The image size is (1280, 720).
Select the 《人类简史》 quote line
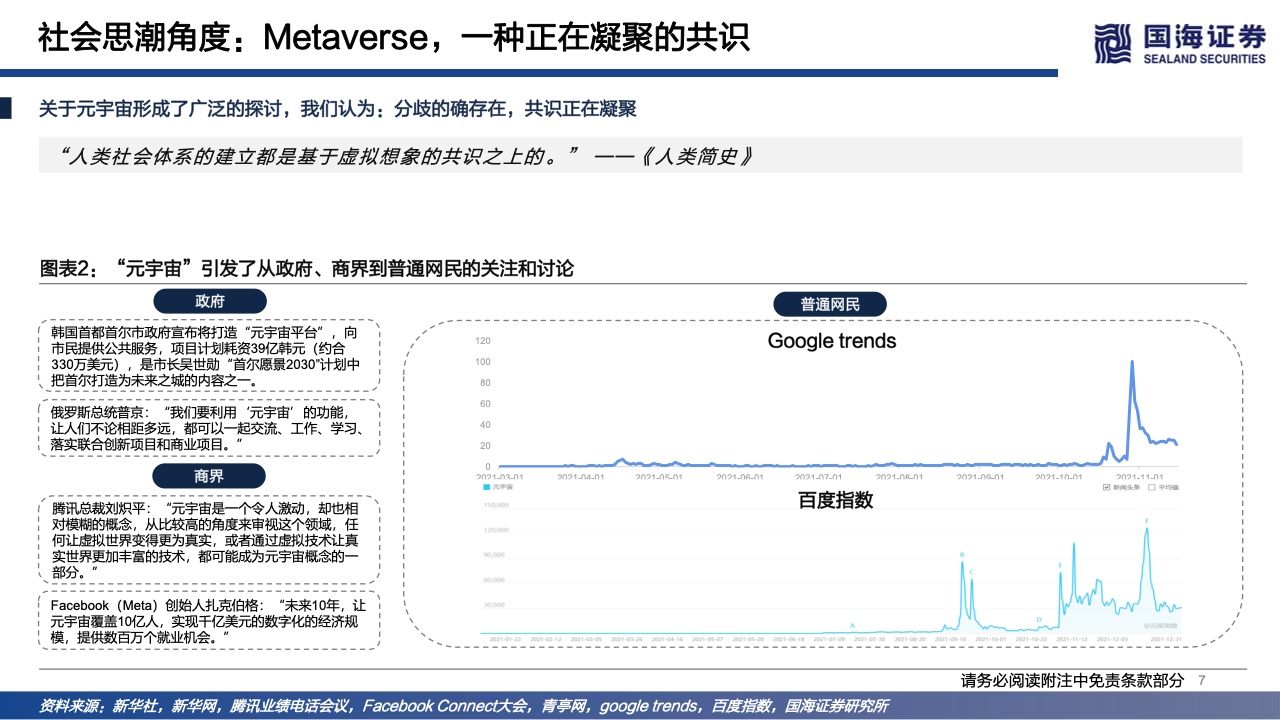tap(406, 156)
